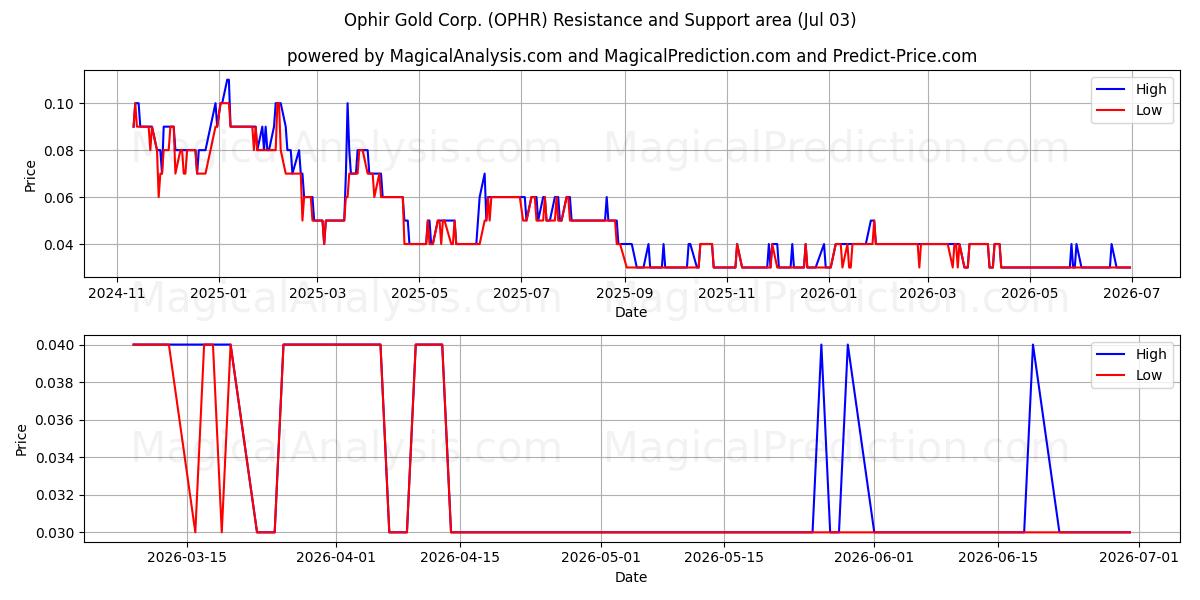The height and width of the screenshot is (600, 1200).
Task: Click the '2024-11' x-axis label on the top chart
Action: point(117,293)
